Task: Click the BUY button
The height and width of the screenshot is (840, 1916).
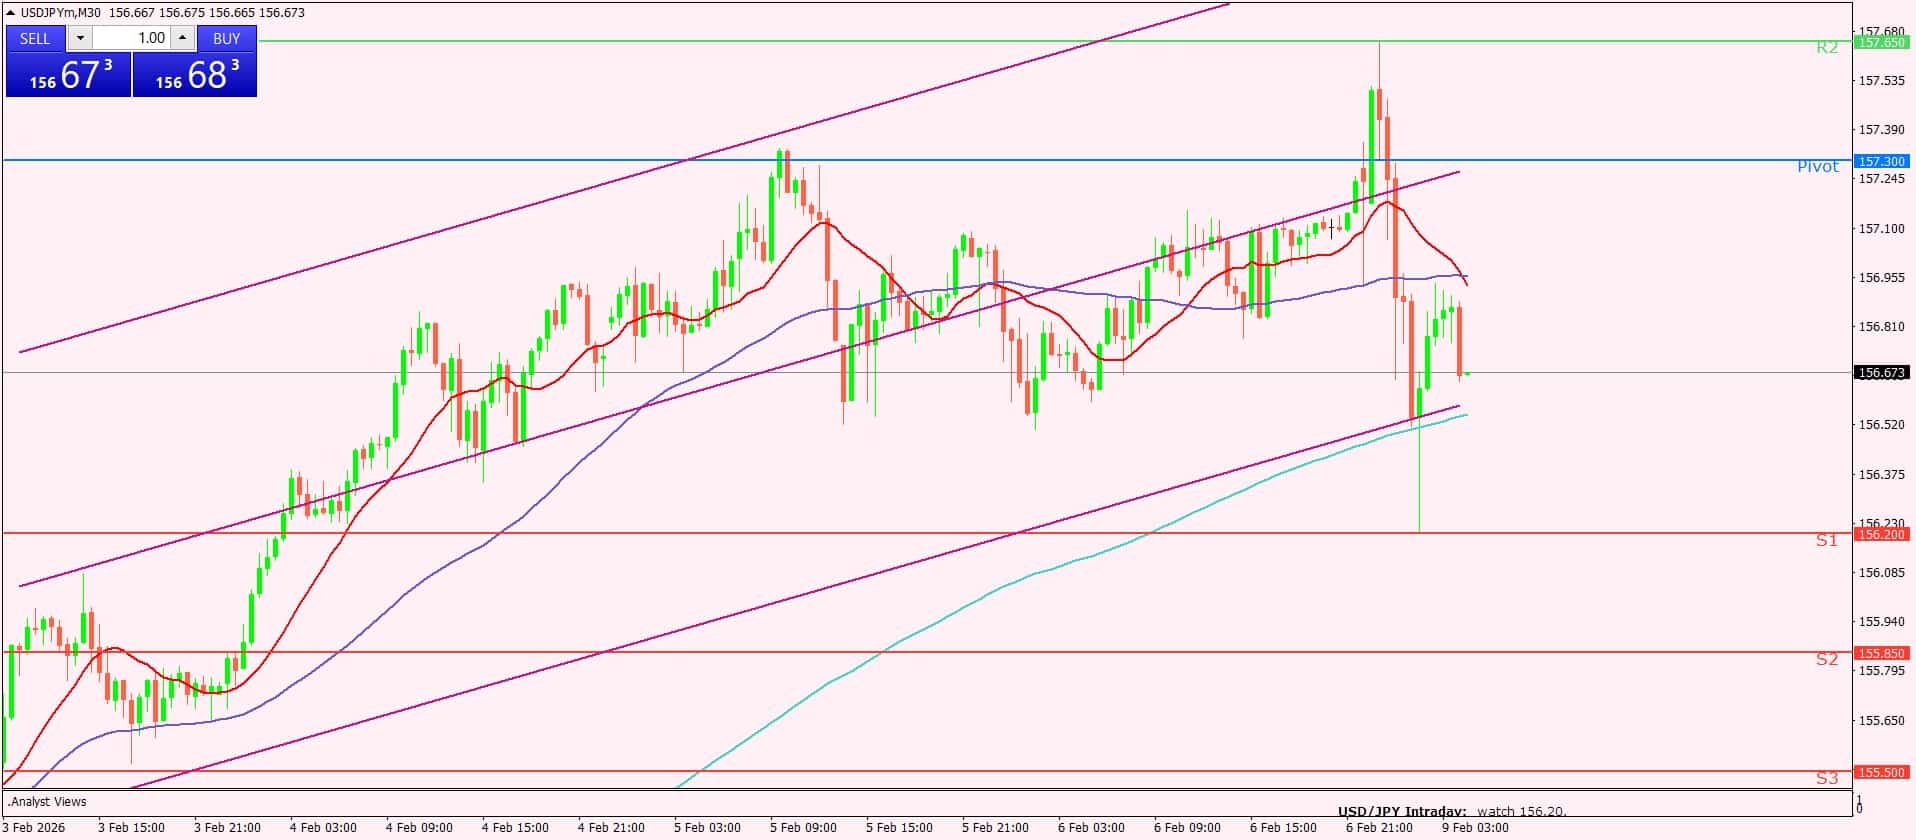Action: coord(227,38)
